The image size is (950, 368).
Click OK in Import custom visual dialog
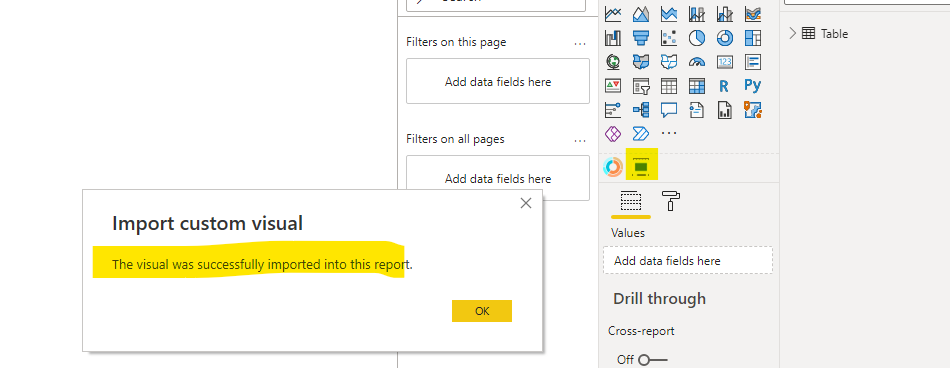[x=482, y=311]
